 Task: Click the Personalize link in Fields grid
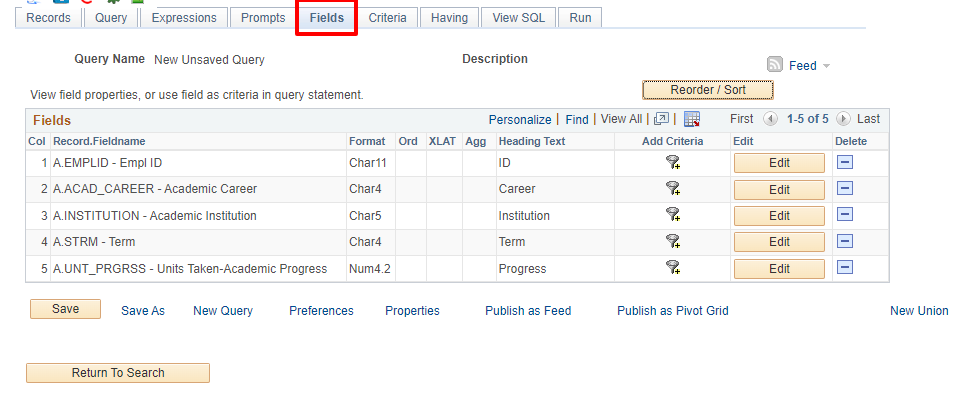click(x=520, y=120)
